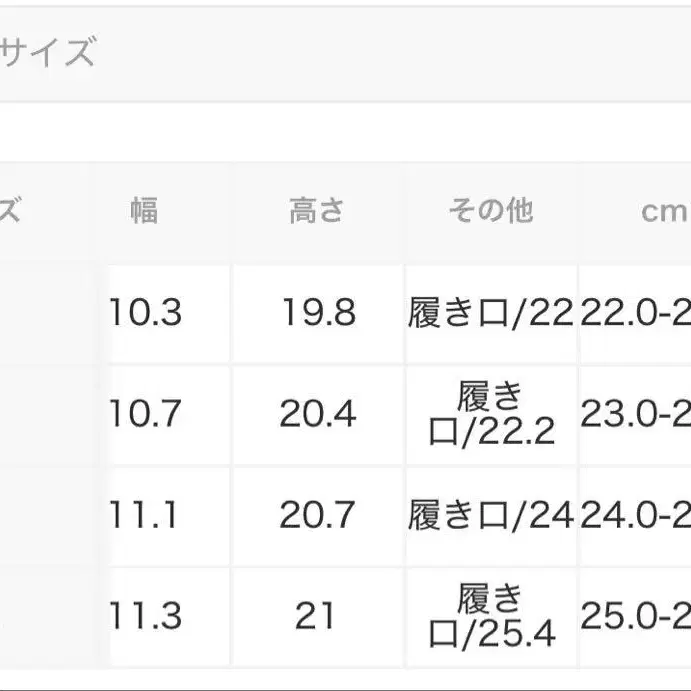The image size is (691, 691).
Task: Select the 幅 column header
Action: (144, 211)
